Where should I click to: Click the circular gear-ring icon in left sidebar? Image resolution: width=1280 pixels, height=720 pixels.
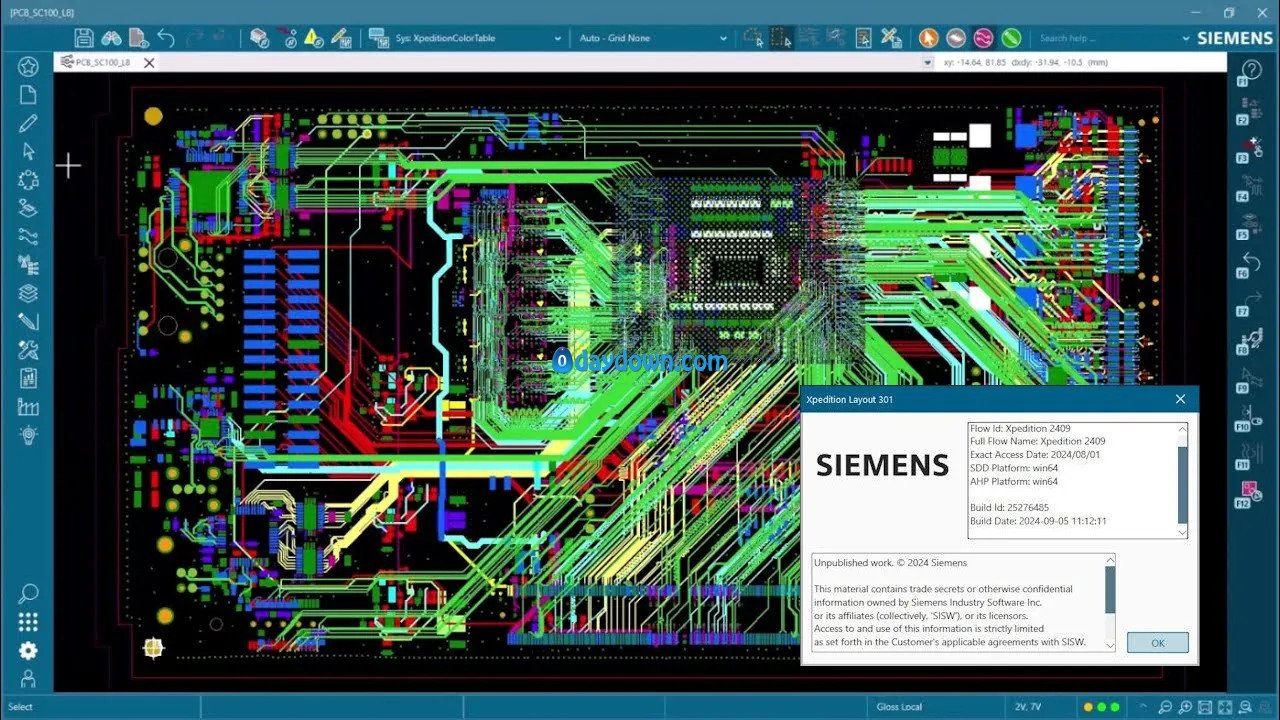28,180
